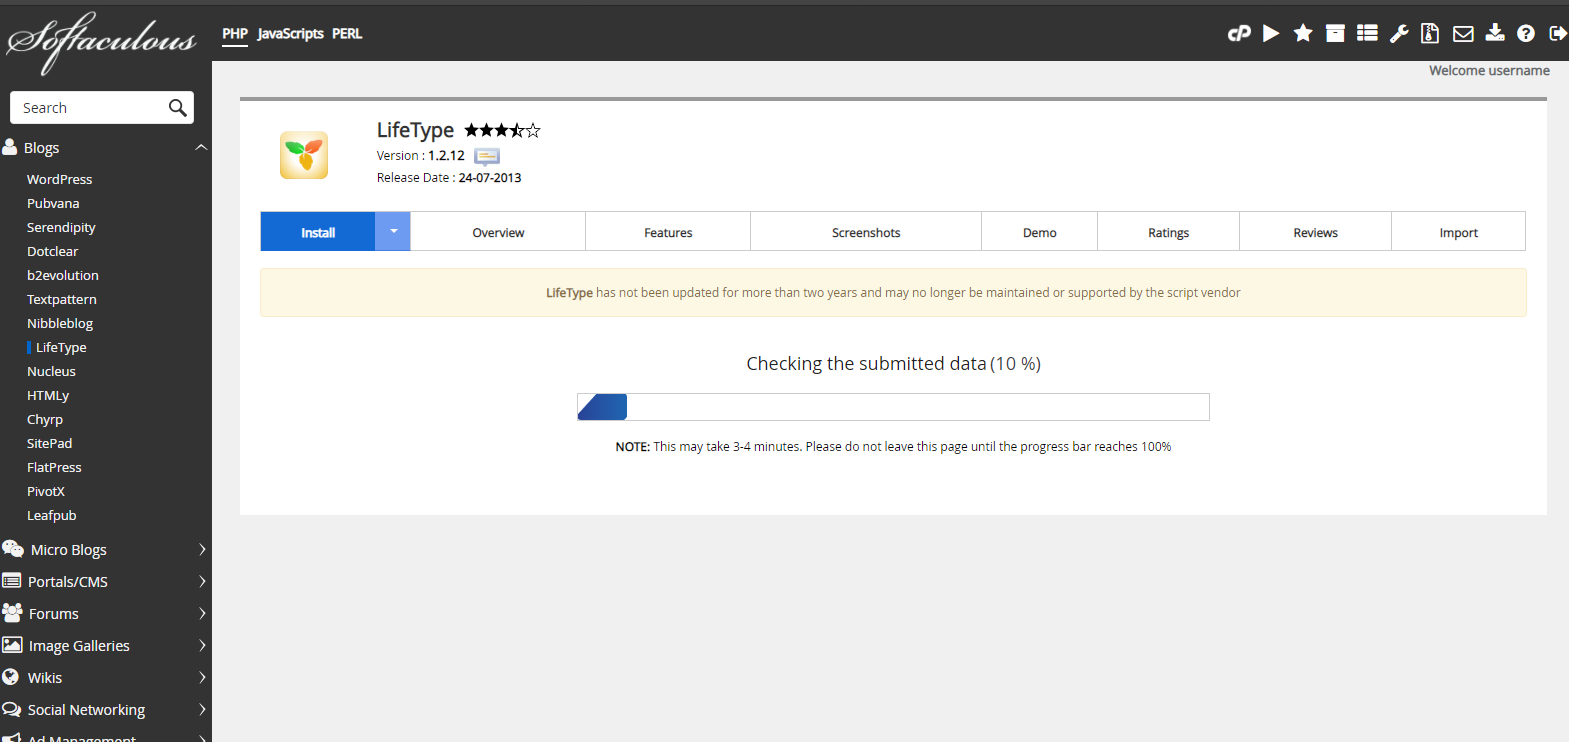This screenshot has width=1569, height=742.
Task: Open the cPanel control panel icon
Action: [1239, 33]
